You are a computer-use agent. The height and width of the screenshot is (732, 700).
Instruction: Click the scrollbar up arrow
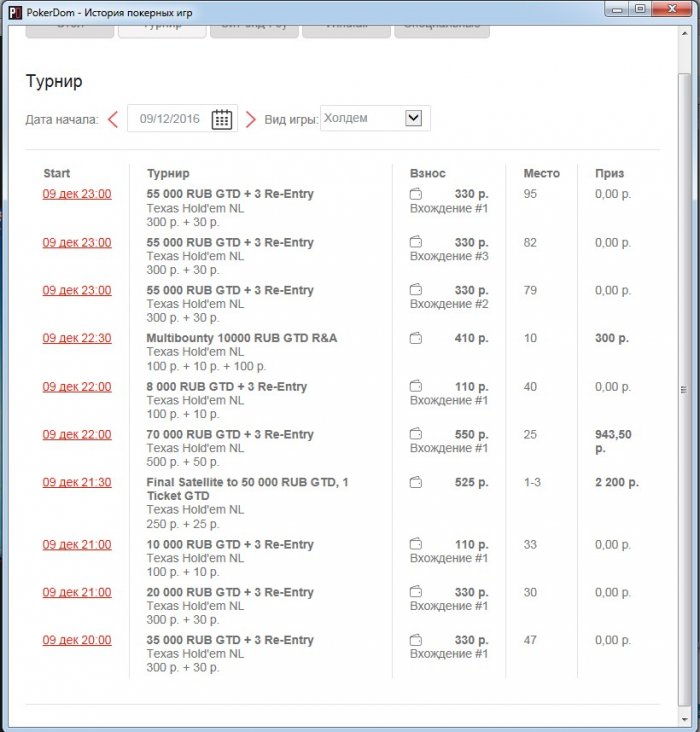tap(684, 34)
